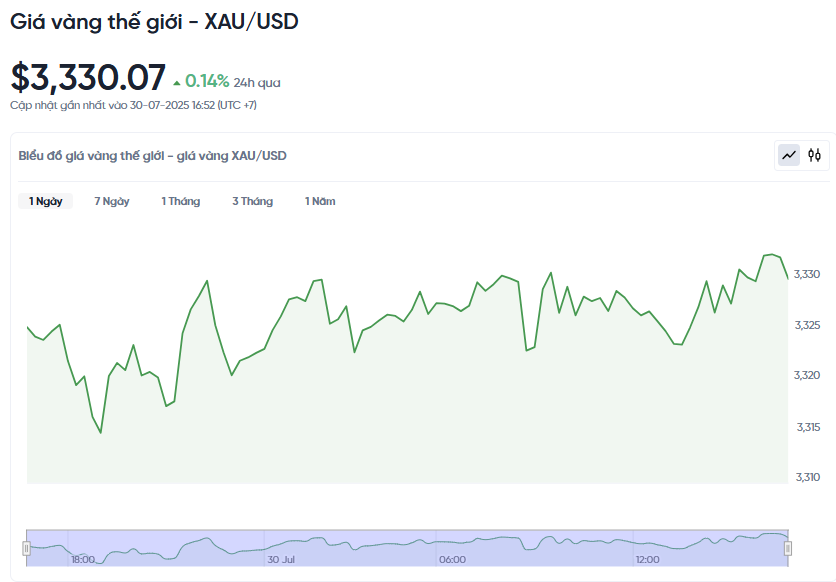Click the 12:00 marker in navigator

pos(647,560)
